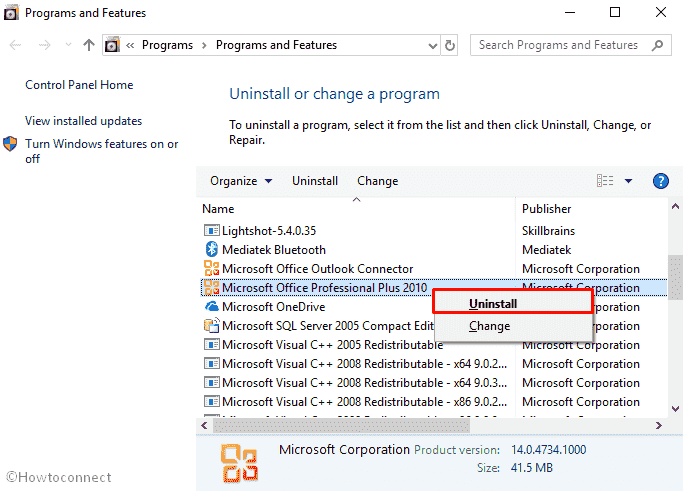This screenshot has height=491, width=683.
Task: Click the SQL Server Compact Edition icon
Action: 212,325
